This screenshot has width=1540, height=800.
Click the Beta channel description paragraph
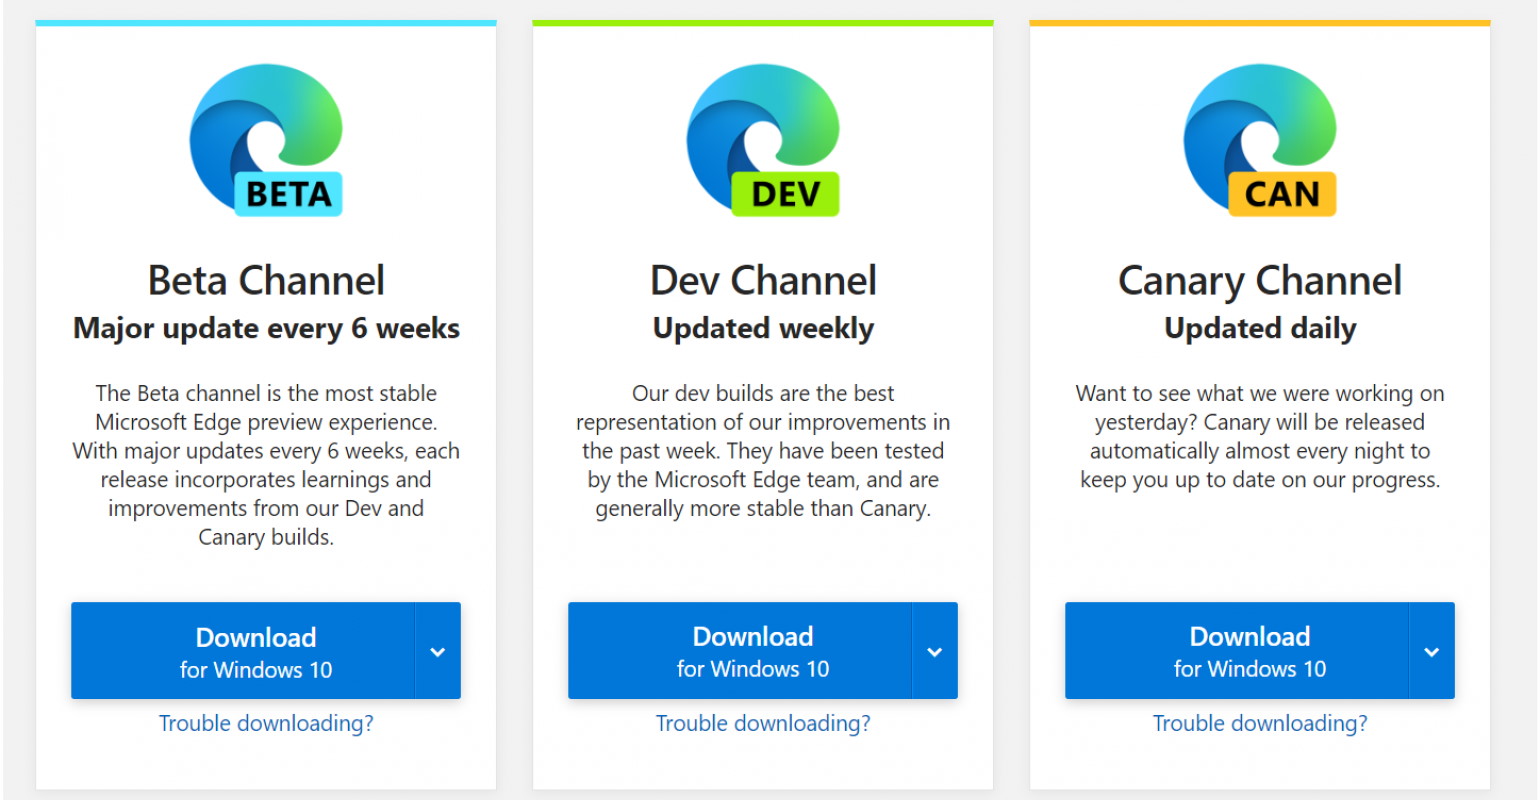266,465
